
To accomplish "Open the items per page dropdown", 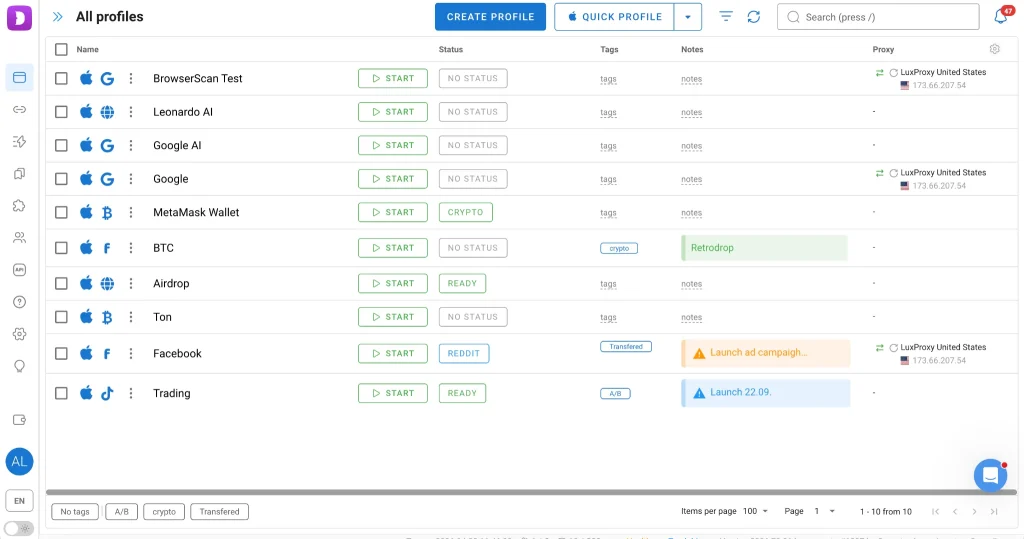I will pyautogui.click(x=756, y=511).
